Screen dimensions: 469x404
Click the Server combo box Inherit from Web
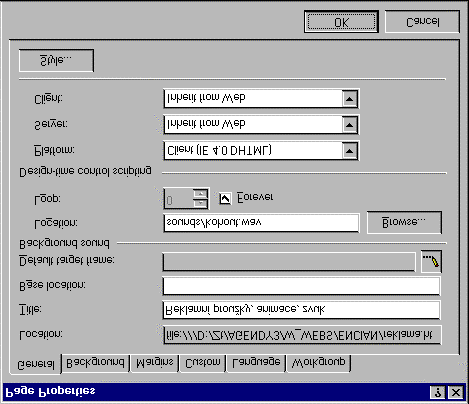pos(261,125)
